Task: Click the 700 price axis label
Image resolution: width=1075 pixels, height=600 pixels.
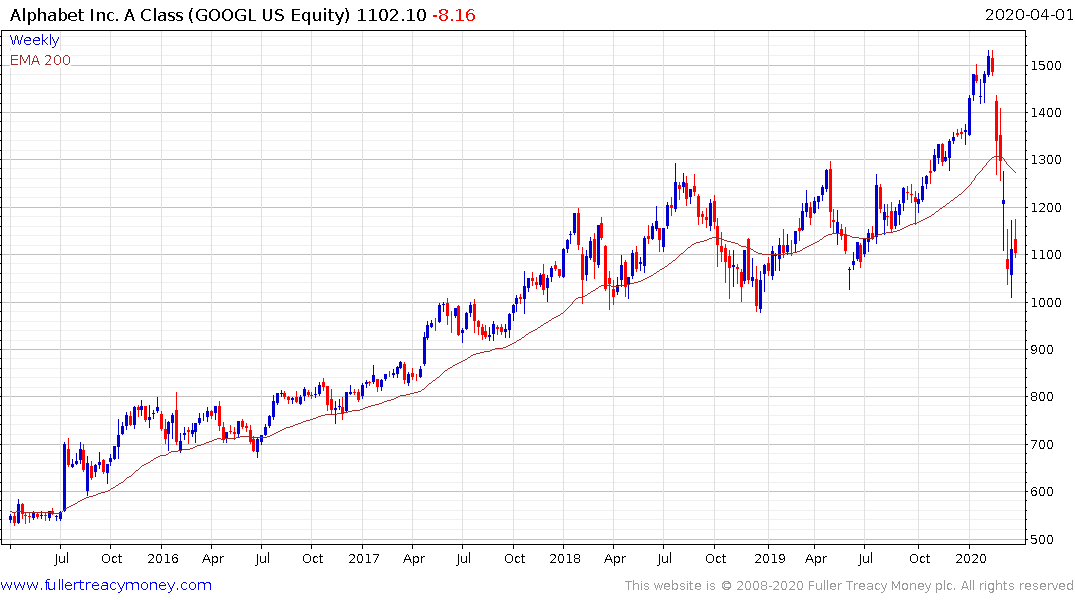Action: click(1042, 444)
